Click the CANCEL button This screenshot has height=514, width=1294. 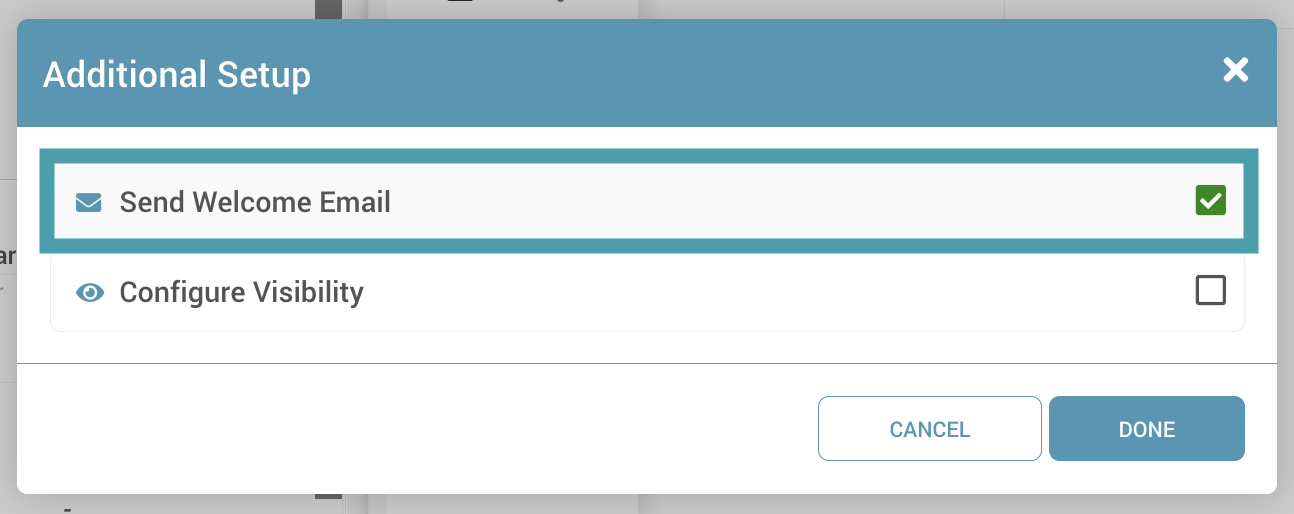[930, 429]
